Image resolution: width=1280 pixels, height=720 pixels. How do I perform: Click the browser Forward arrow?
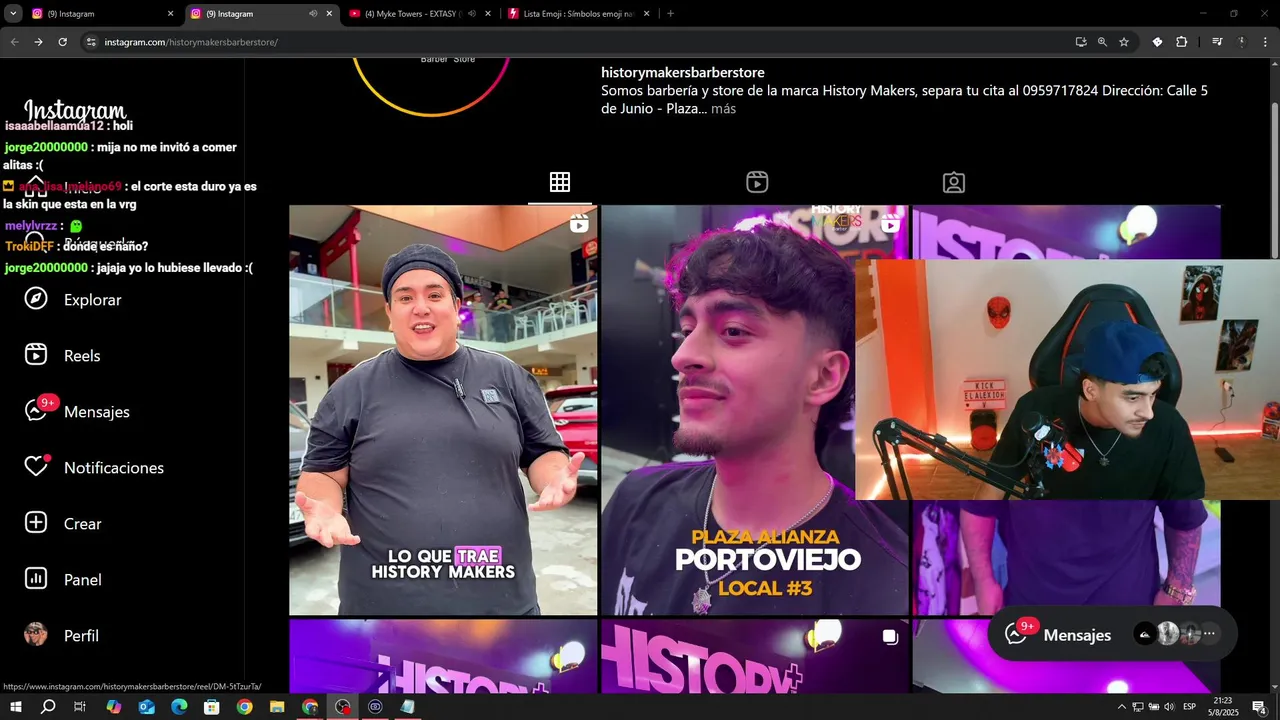pos(38,42)
